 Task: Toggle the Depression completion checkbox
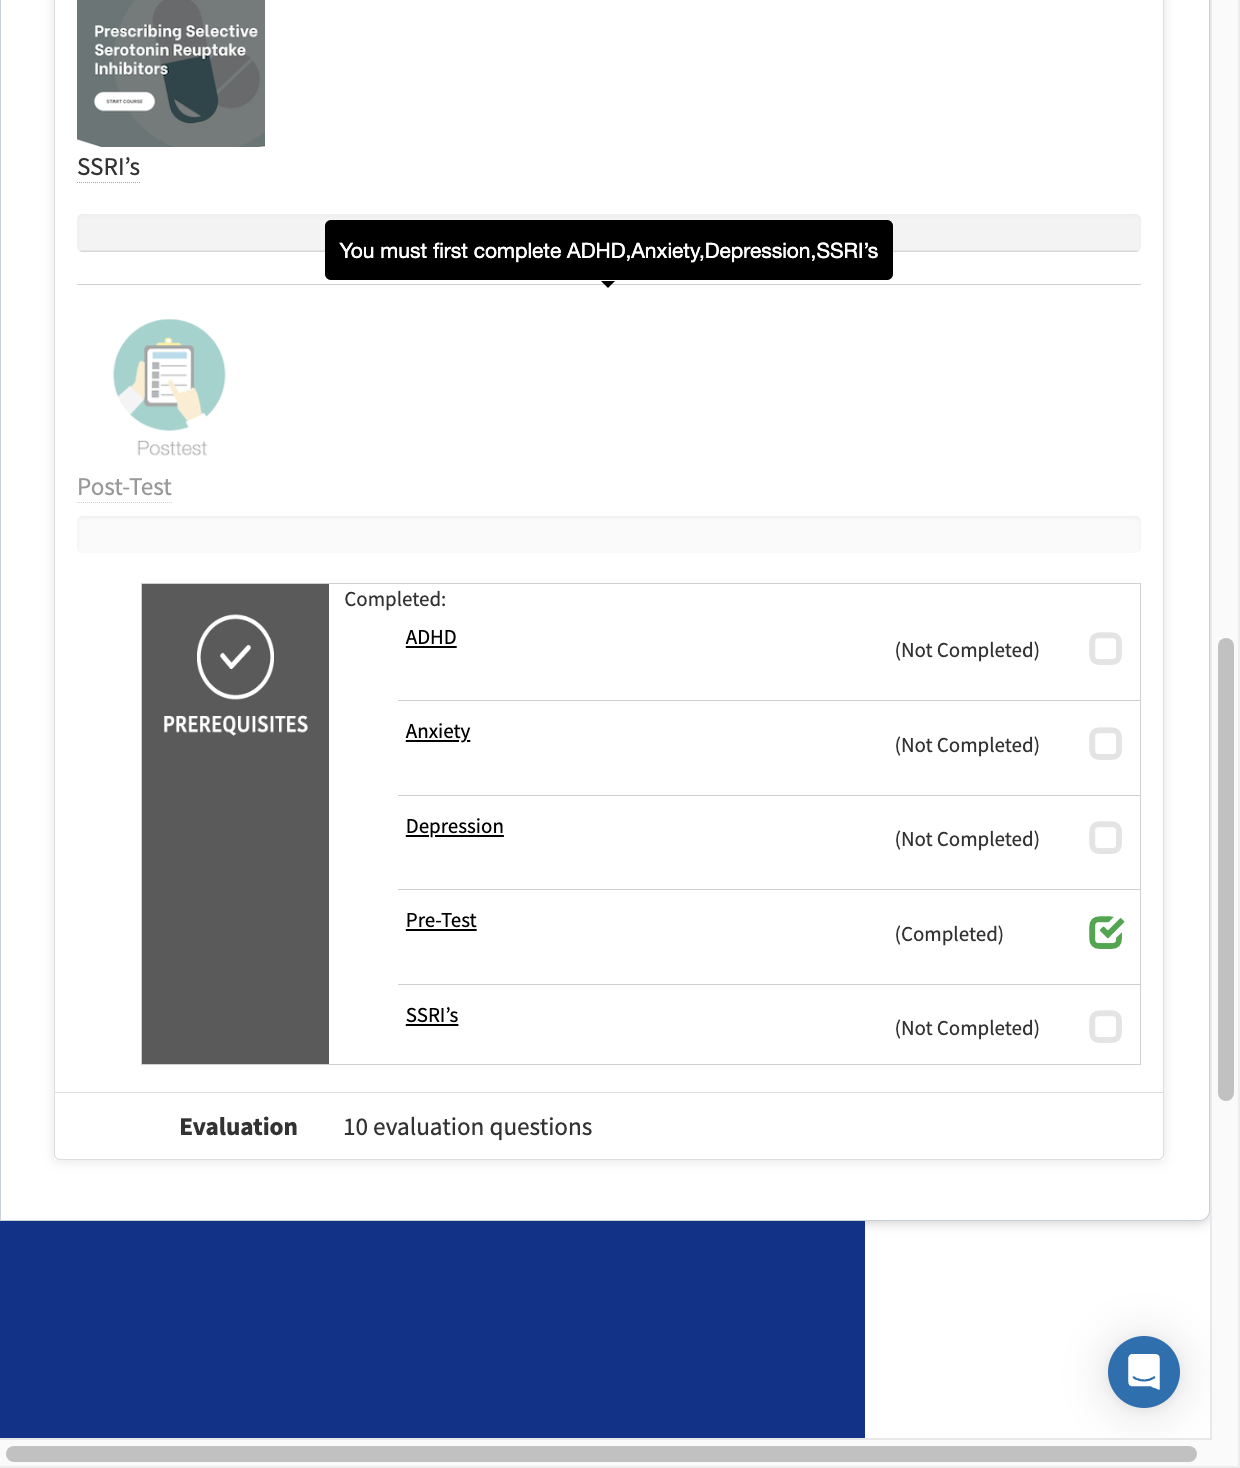click(1105, 838)
